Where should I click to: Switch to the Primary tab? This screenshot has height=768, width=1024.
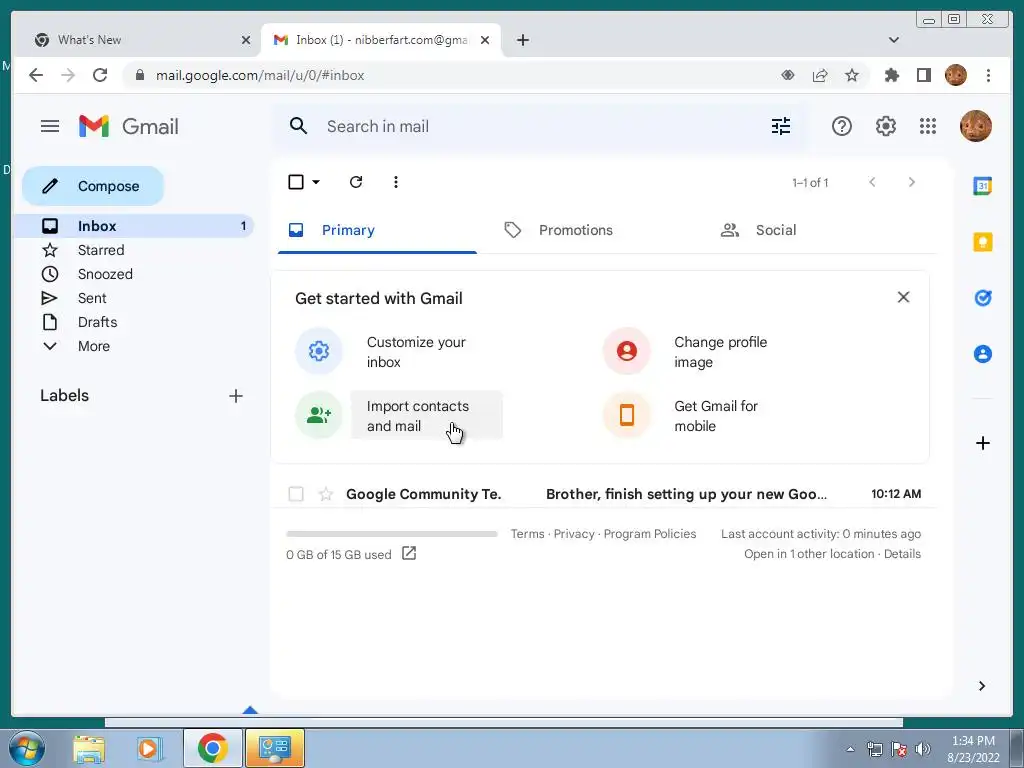pos(377,230)
